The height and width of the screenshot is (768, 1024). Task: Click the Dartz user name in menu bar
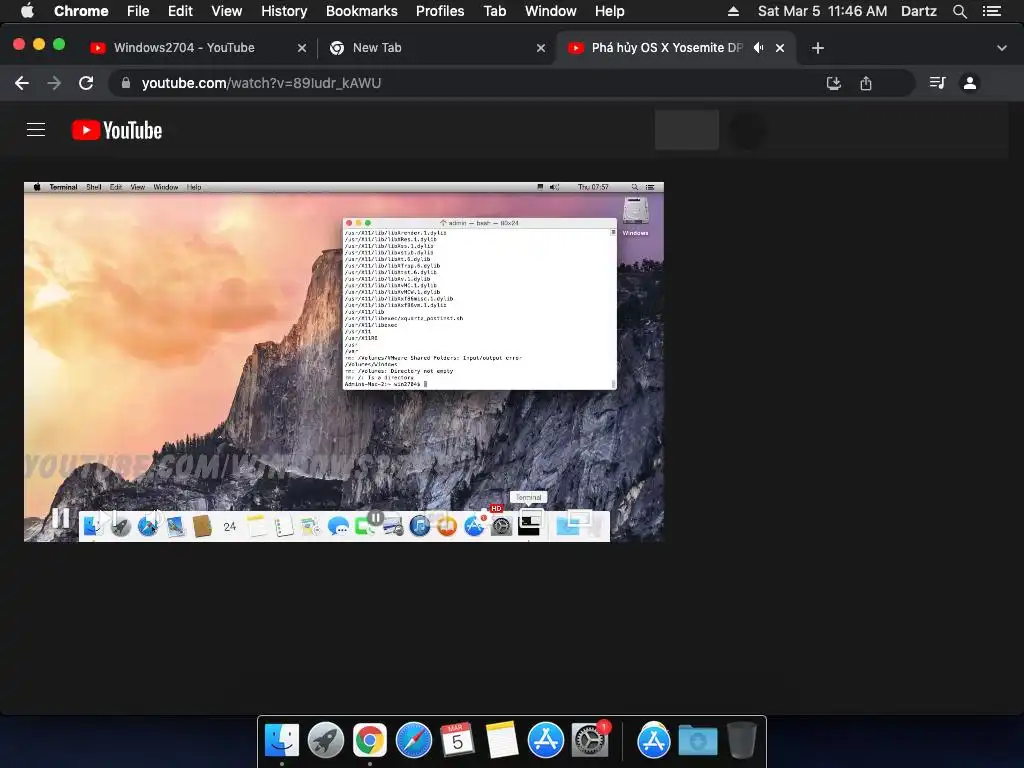919,11
